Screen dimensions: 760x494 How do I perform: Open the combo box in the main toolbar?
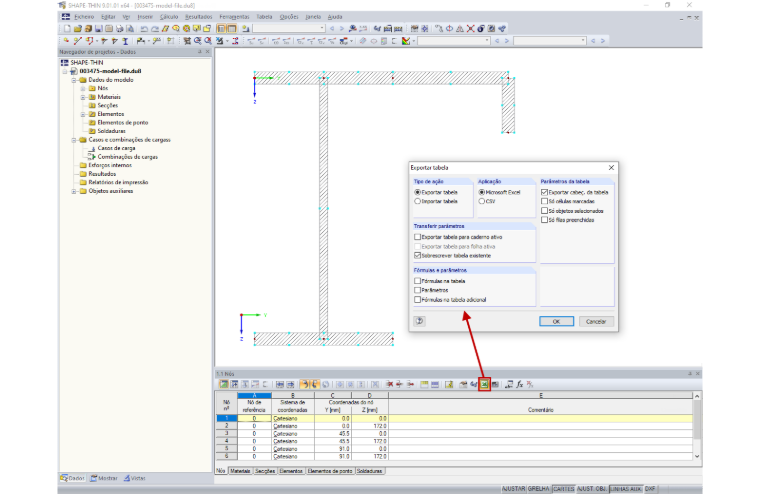[x=322, y=29]
